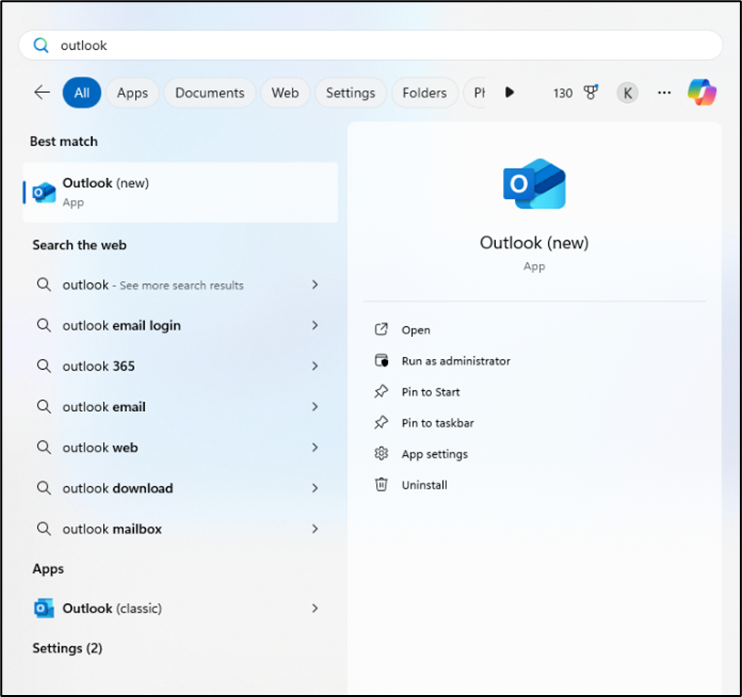Image resolution: width=742 pixels, height=697 pixels.
Task: Switch to the Apps filter tab
Action: (132, 93)
